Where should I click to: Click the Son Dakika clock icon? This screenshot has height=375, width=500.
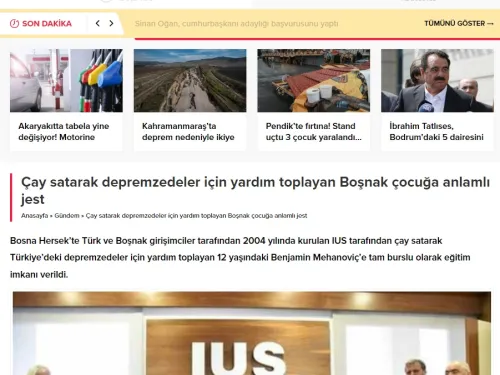tap(14, 24)
